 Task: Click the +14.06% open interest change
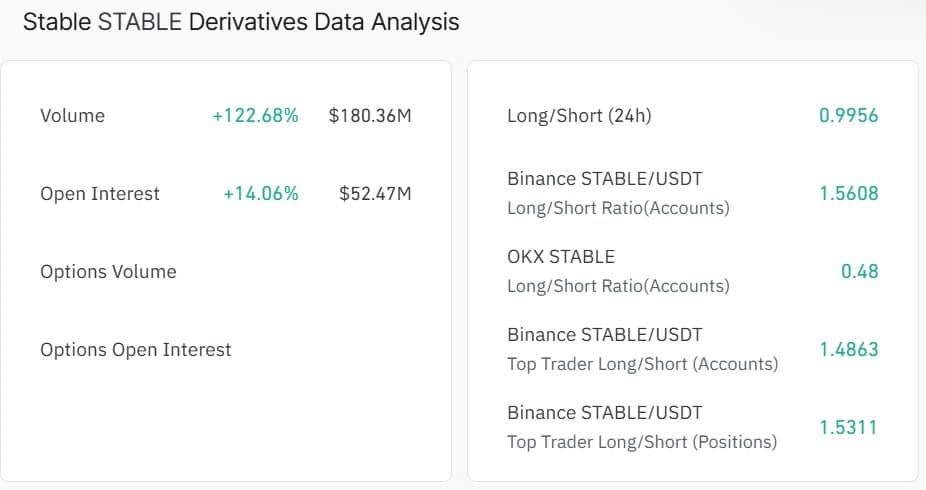pyautogui.click(x=261, y=194)
